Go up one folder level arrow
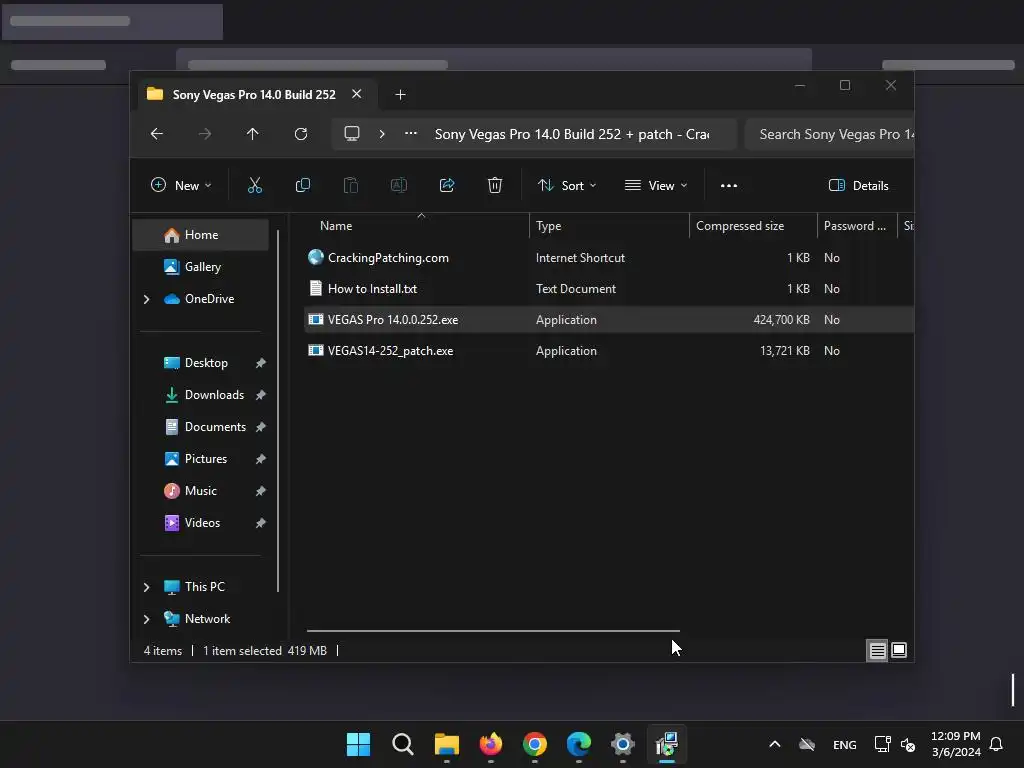This screenshot has width=1024, height=768. tap(253, 134)
